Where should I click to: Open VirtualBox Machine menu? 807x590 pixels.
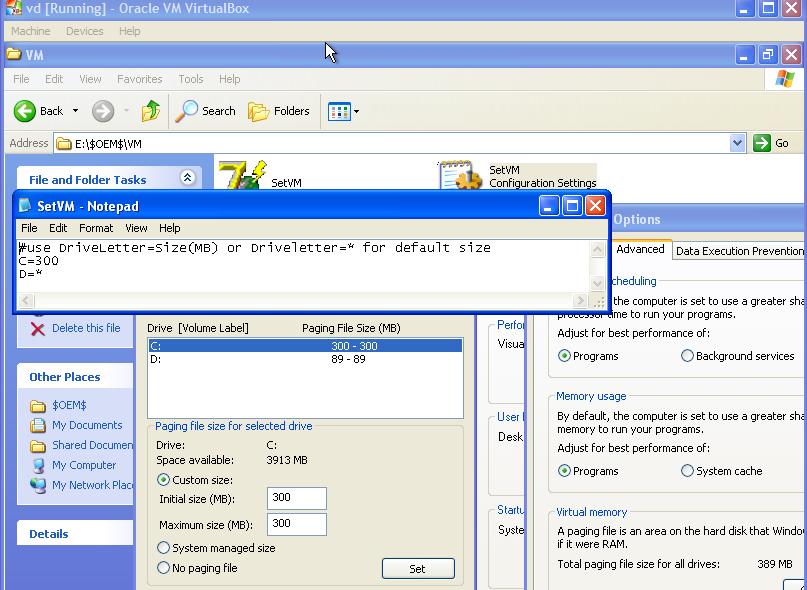pyautogui.click(x=31, y=31)
